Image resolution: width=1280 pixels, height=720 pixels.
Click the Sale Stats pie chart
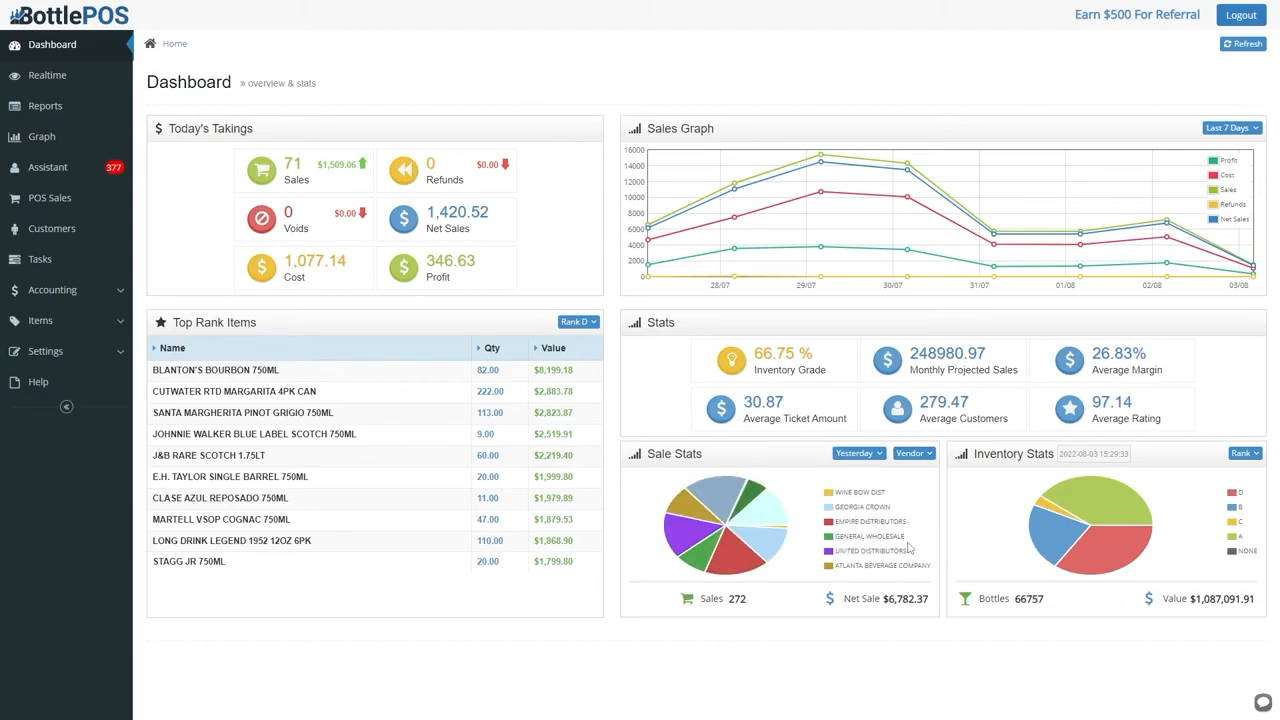[726, 525]
